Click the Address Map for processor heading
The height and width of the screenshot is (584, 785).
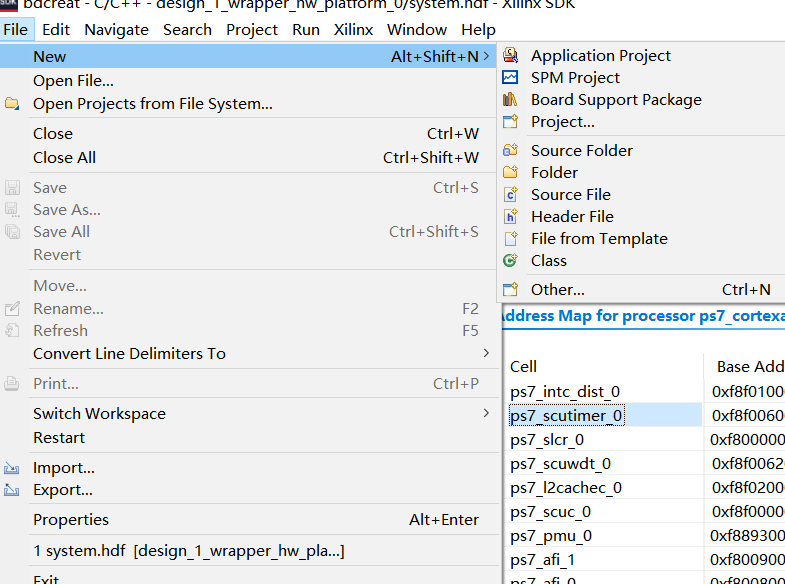(643, 316)
